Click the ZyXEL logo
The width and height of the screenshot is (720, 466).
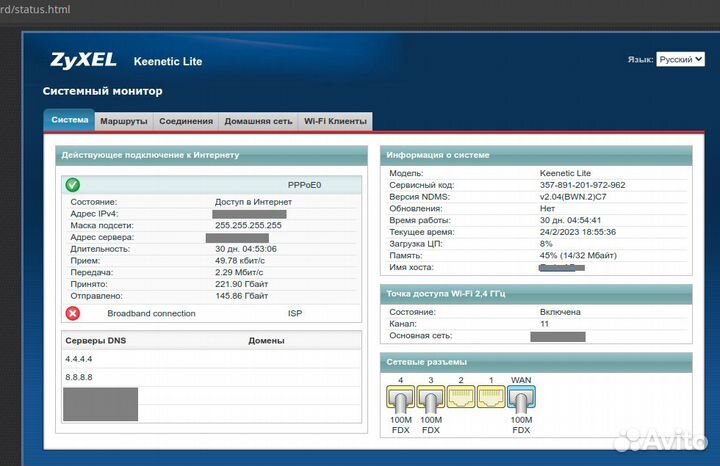[84, 60]
